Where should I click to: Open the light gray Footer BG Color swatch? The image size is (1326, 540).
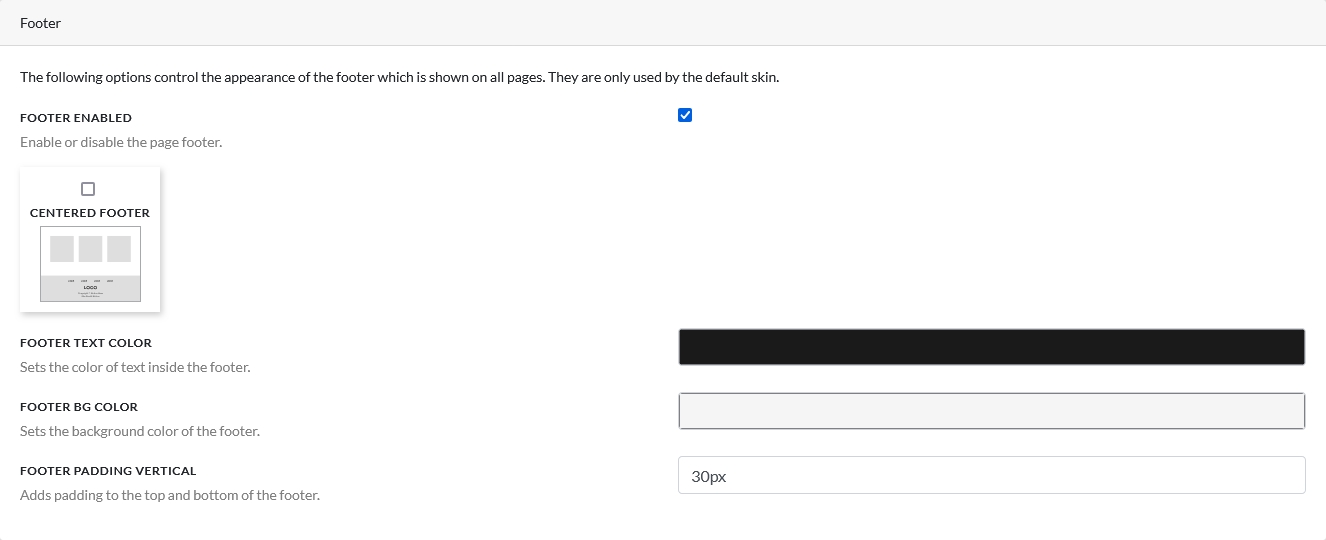click(991, 411)
